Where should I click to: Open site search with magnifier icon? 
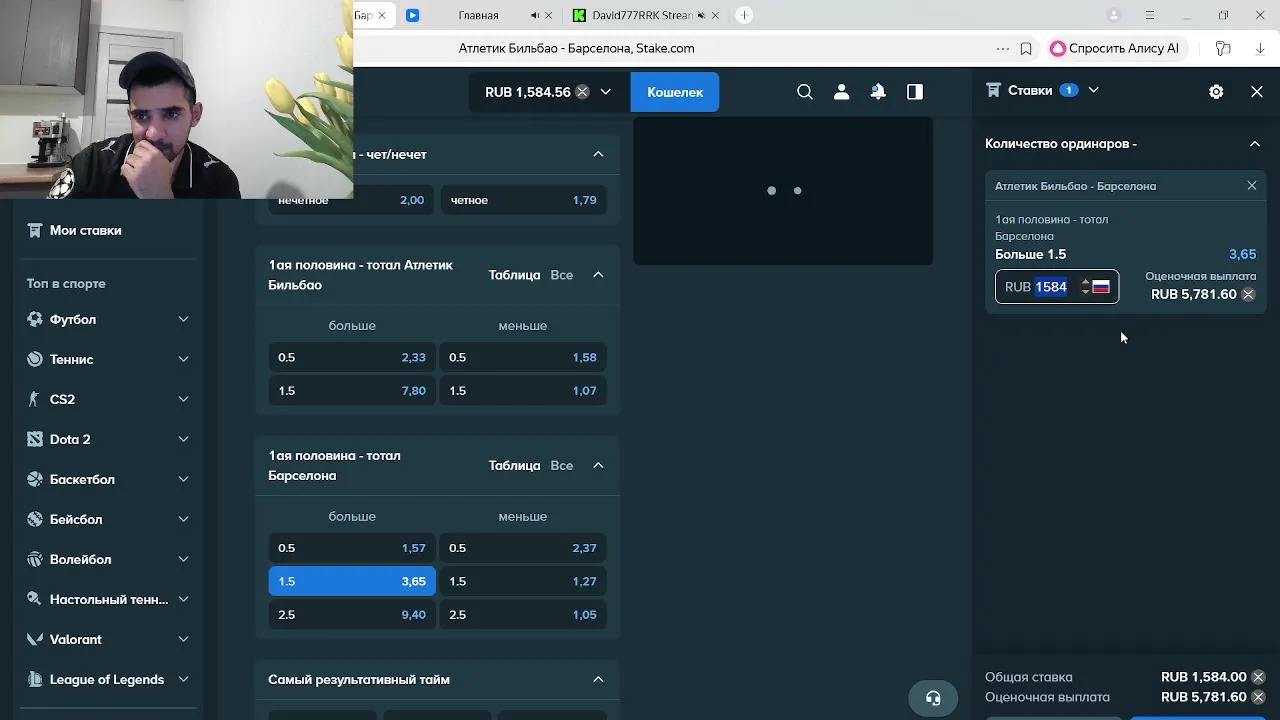[805, 92]
